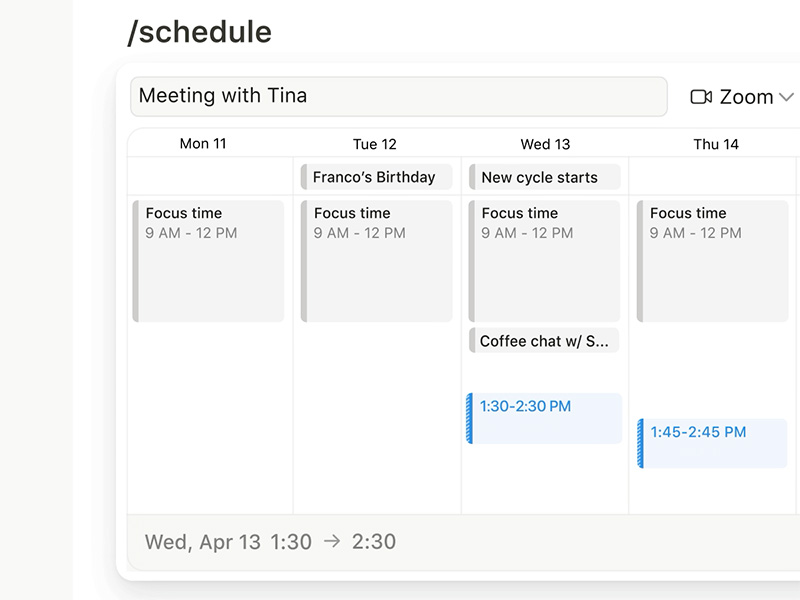Click the arrow between start and end times
The height and width of the screenshot is (600, 800).
click(332, 542)
